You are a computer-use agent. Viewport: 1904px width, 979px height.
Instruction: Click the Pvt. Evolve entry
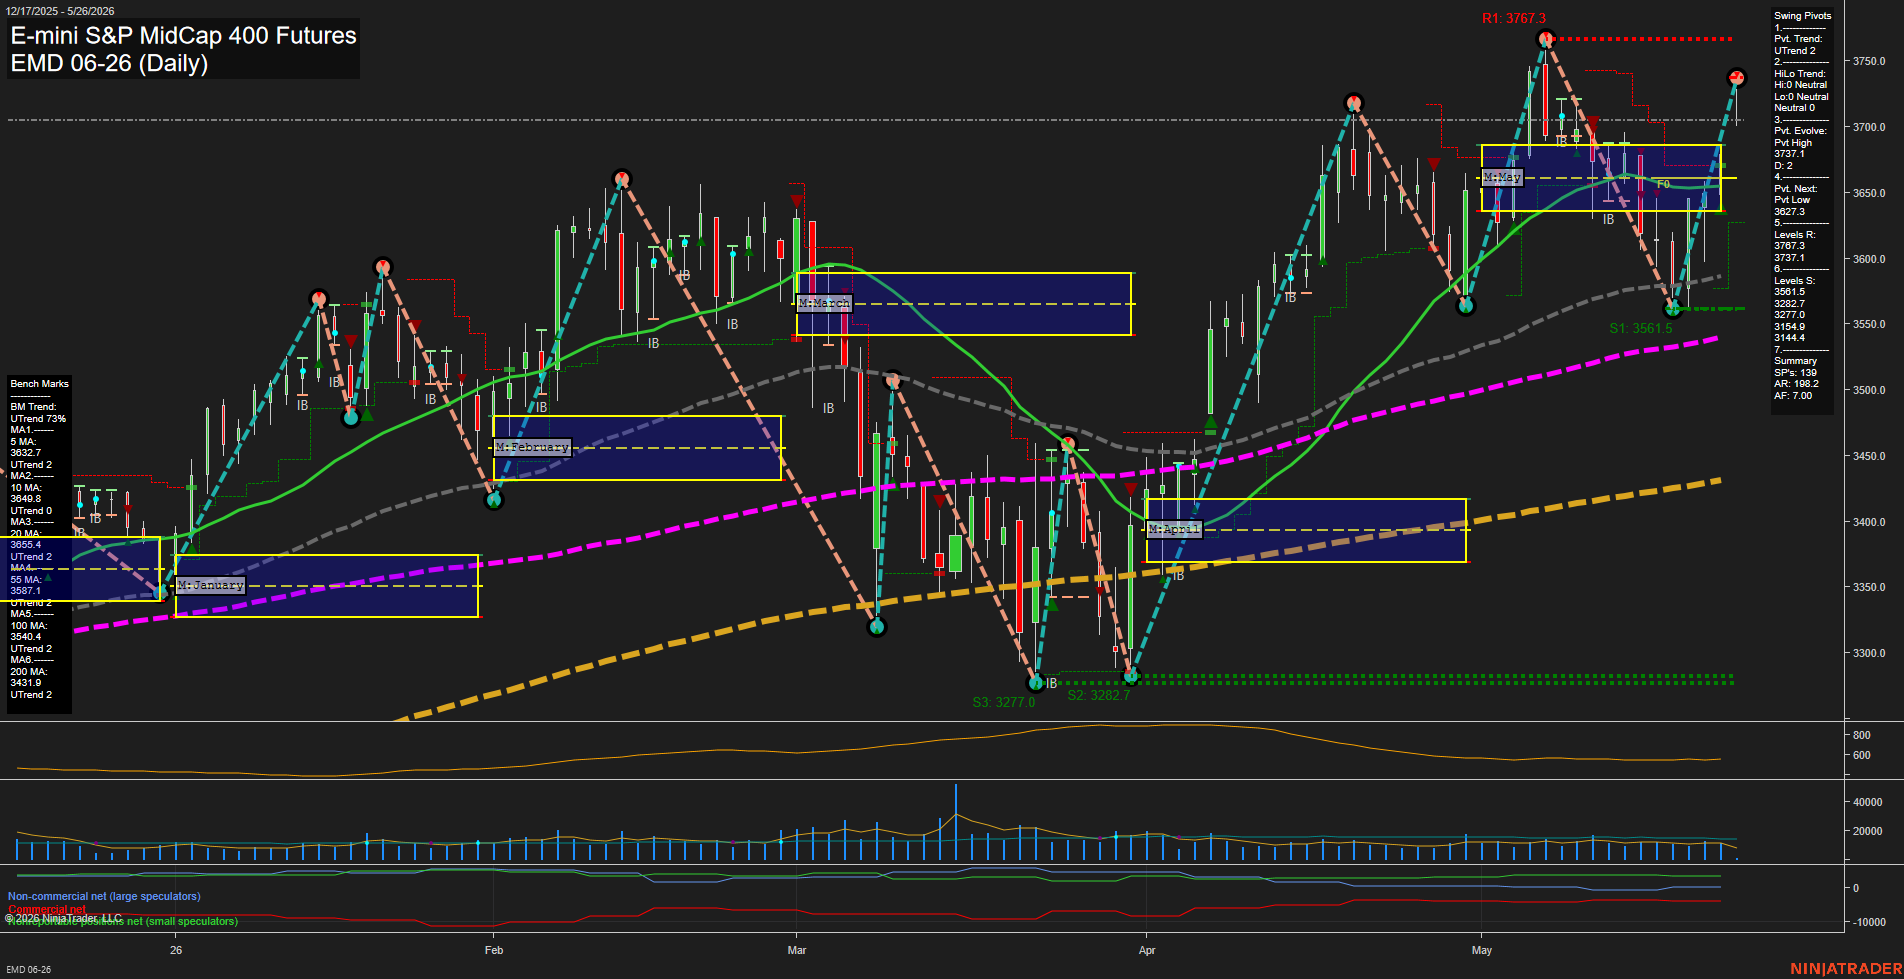tap(1800, 131)
